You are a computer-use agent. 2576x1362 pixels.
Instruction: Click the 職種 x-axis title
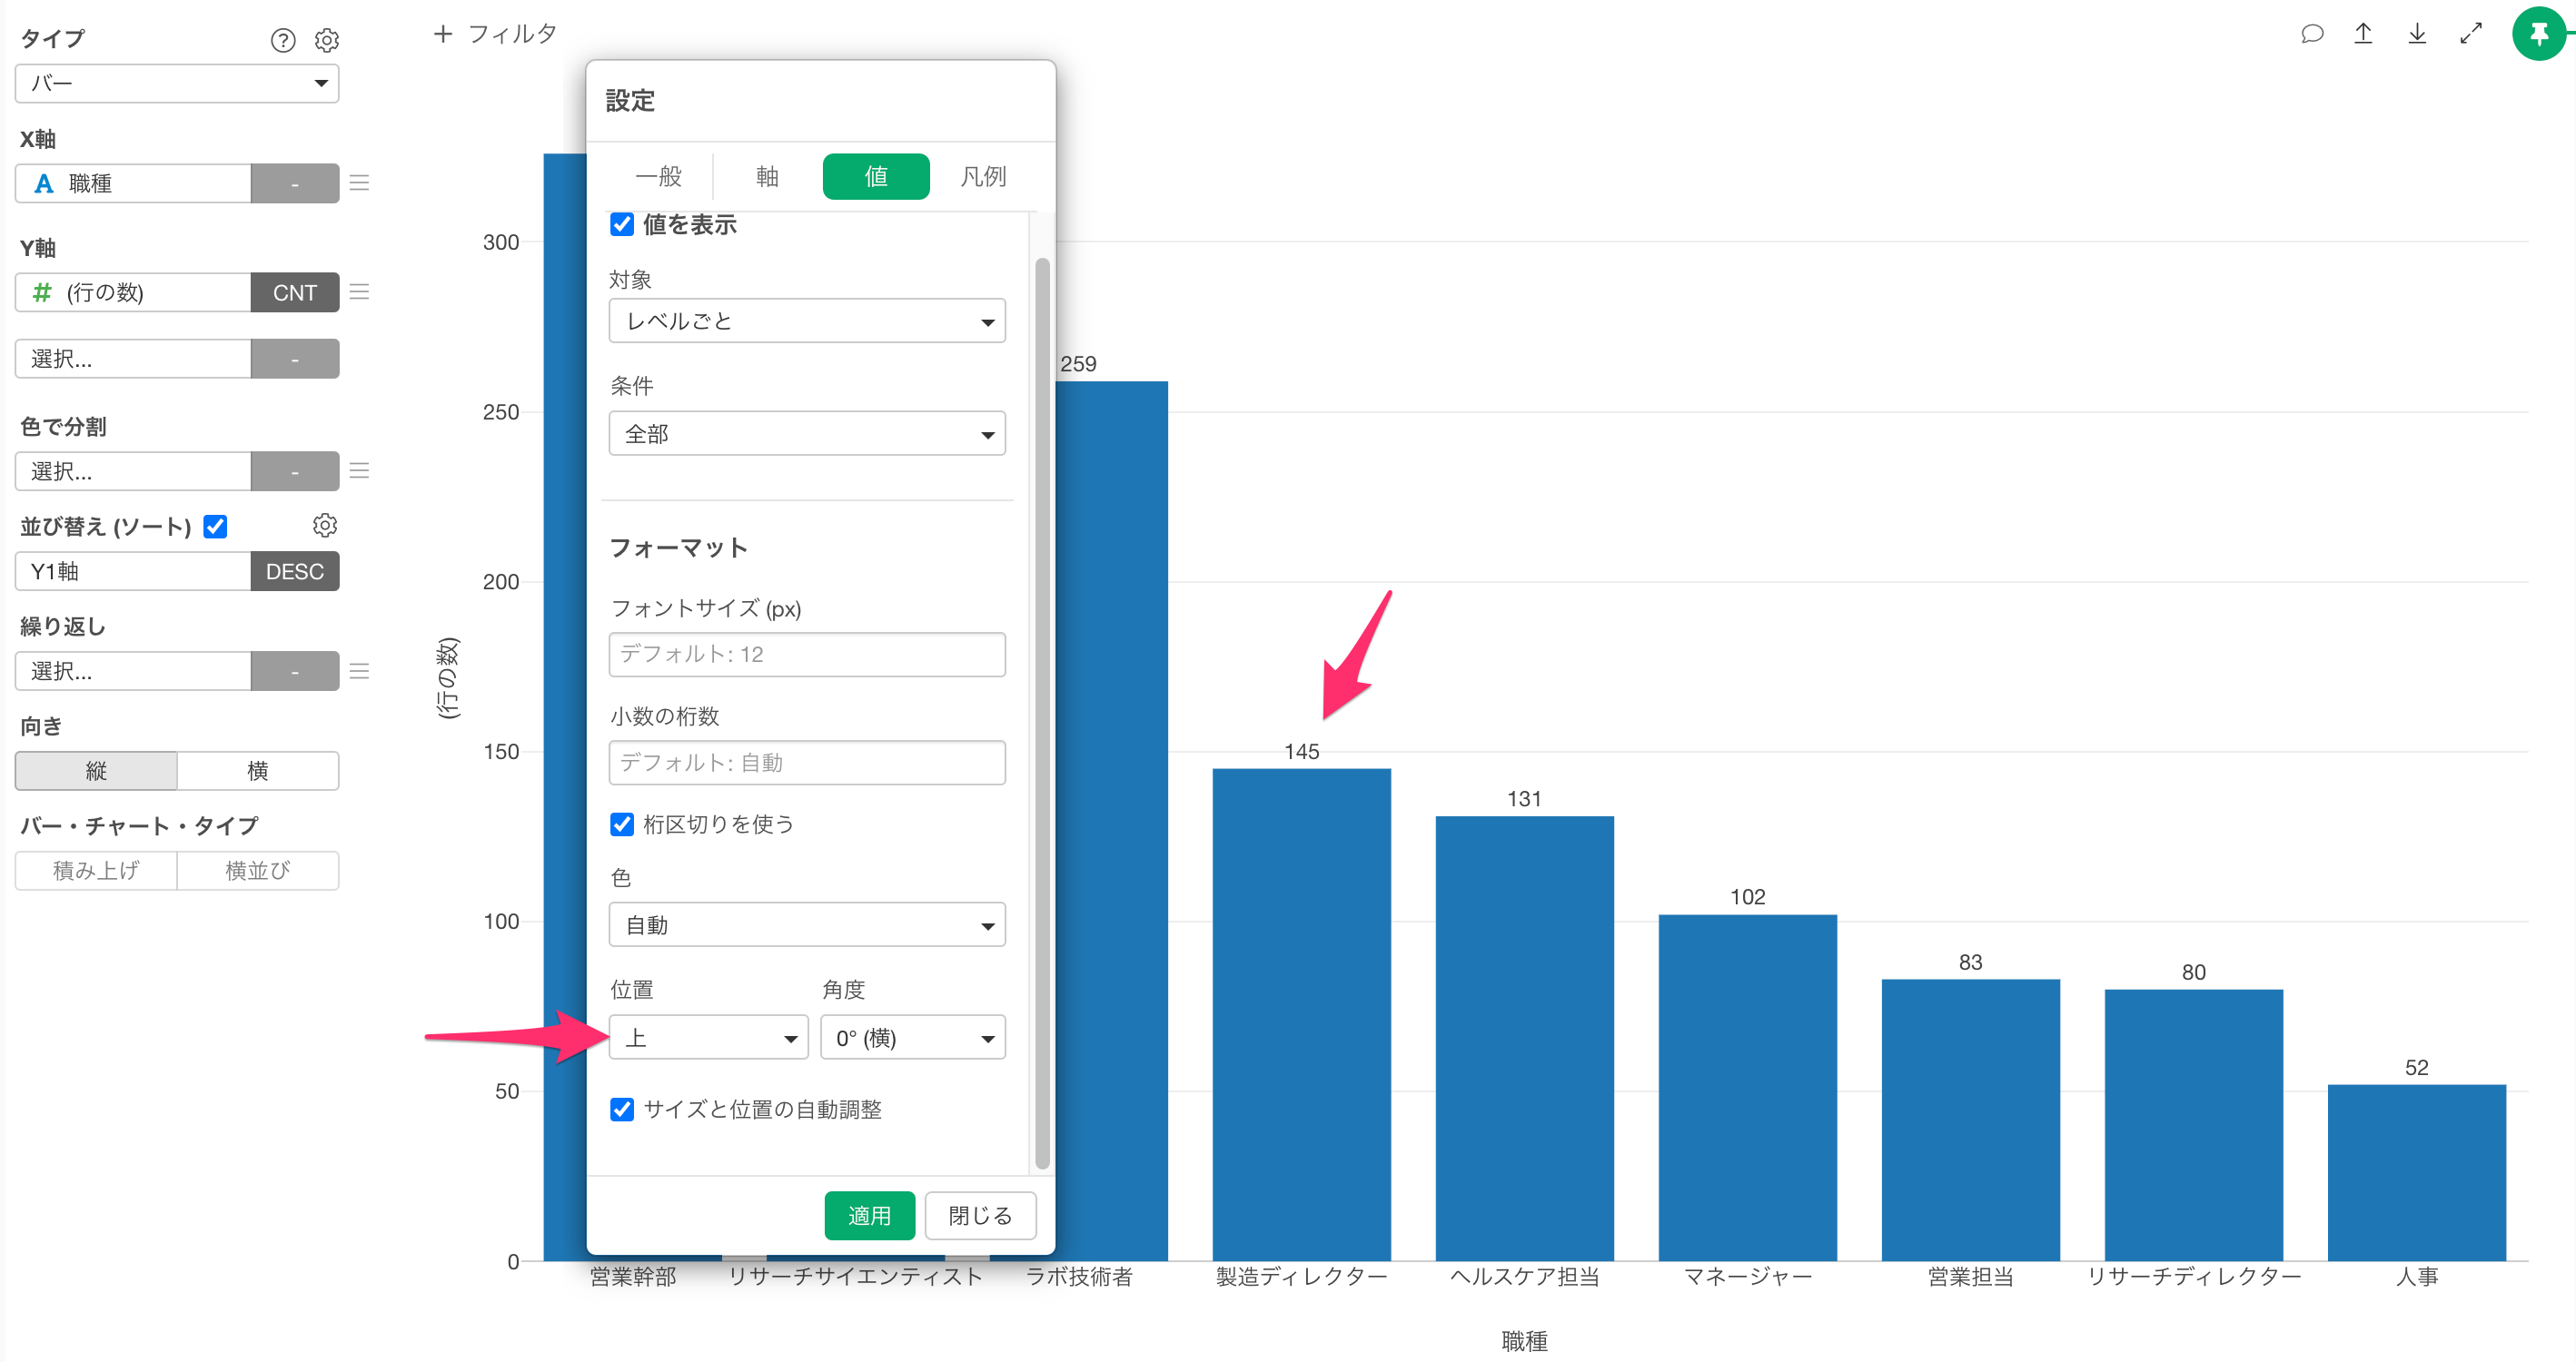(x=1524, y=1340)
